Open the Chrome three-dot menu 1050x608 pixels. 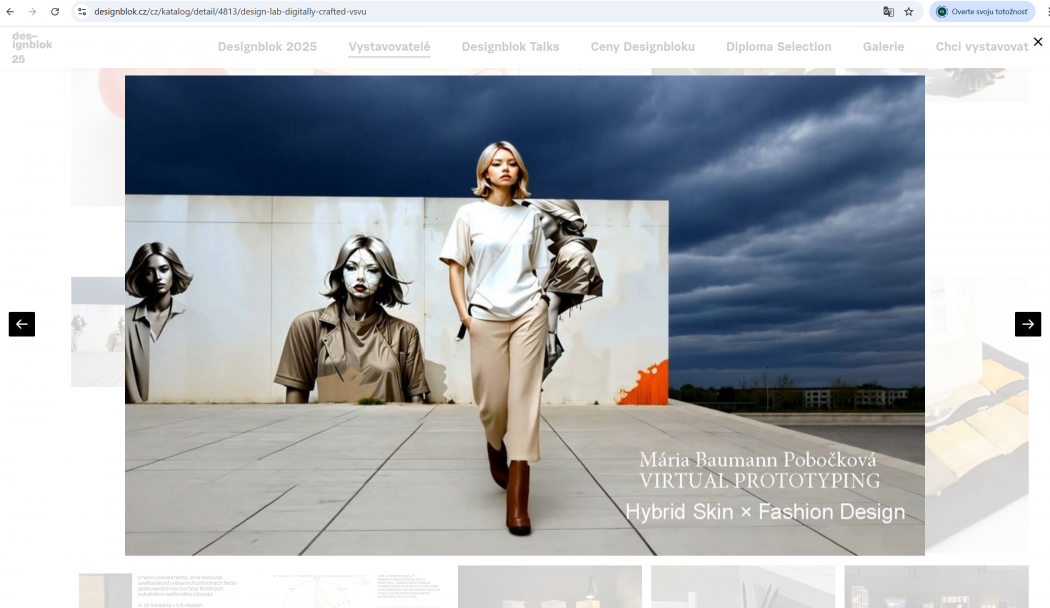pyautogui.click(x=1048, y=12)
